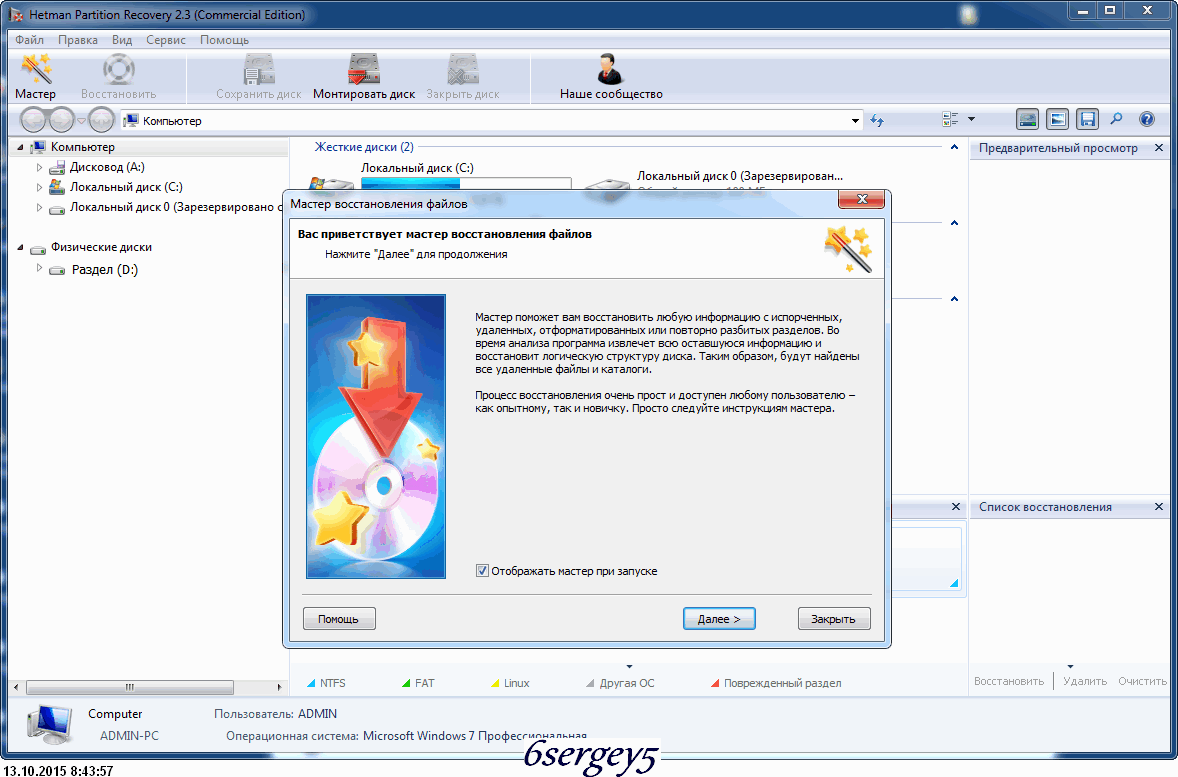Click the tree panel horizontal scrollbar thumb
Viewport: 1178px width, 777px height.
(130, 687)
